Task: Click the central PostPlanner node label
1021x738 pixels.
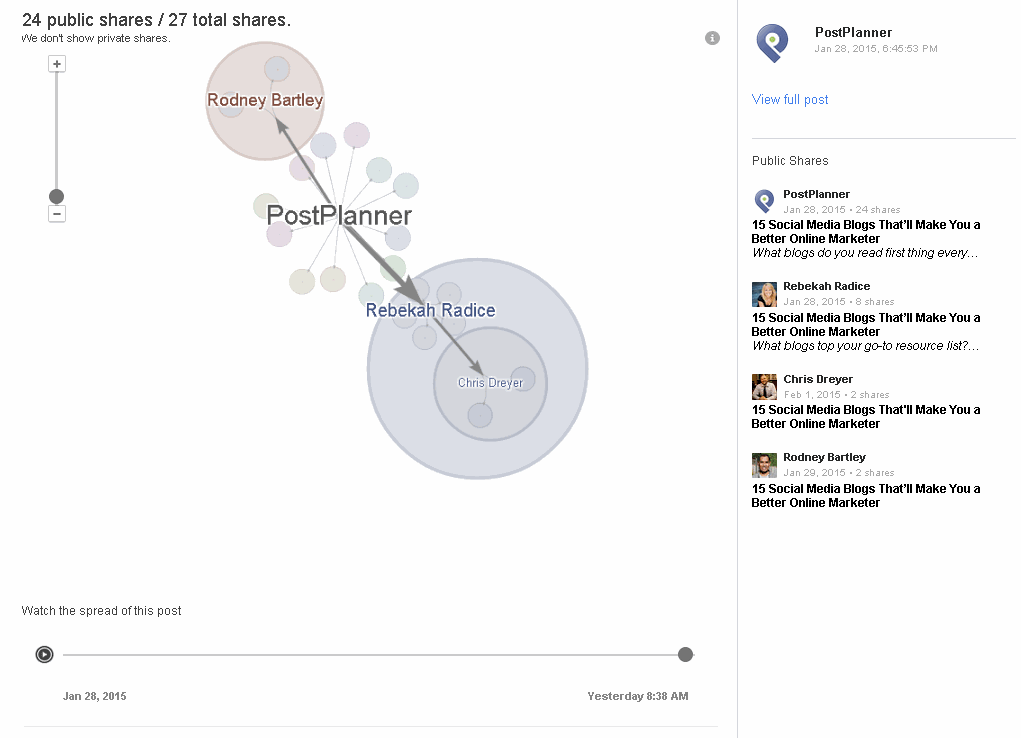Action: 339,215
